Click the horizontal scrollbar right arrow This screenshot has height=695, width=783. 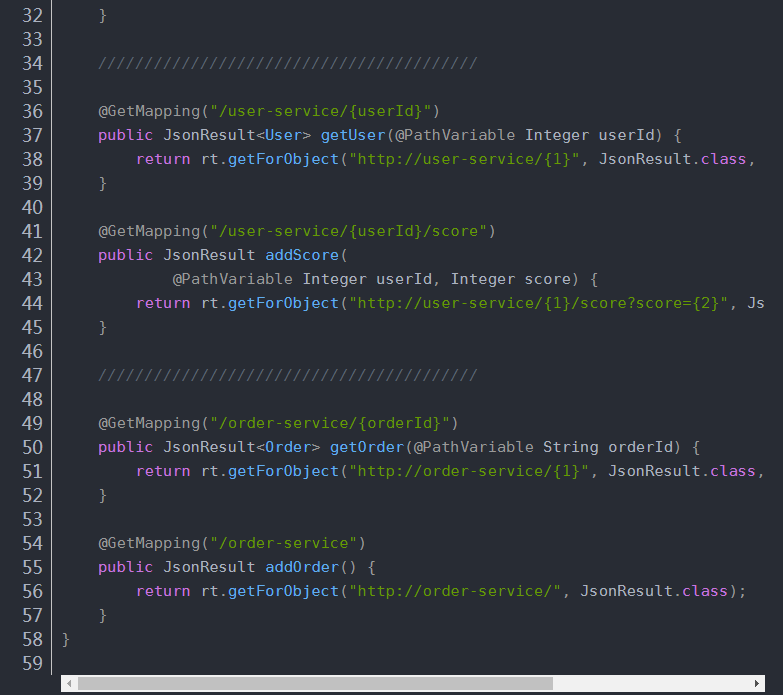(757, 684)
